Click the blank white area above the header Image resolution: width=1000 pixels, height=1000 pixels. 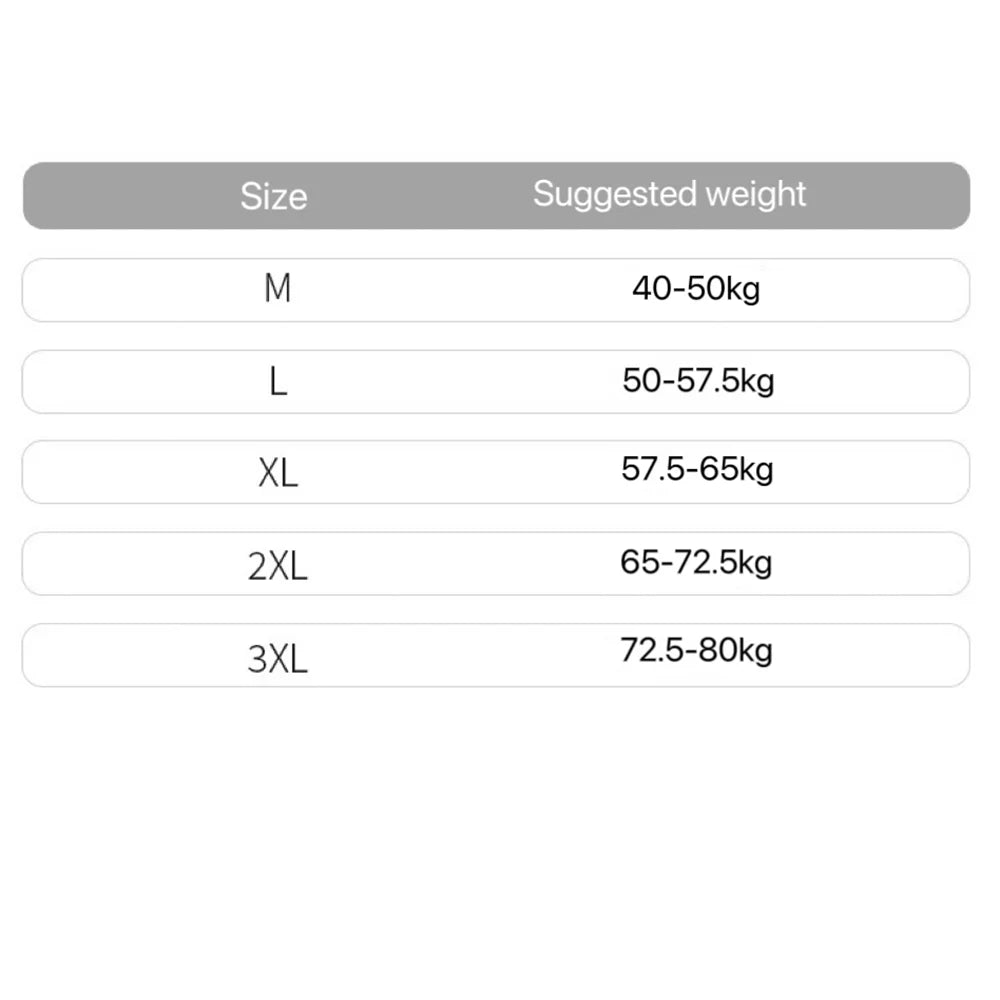tap(500, 80)
